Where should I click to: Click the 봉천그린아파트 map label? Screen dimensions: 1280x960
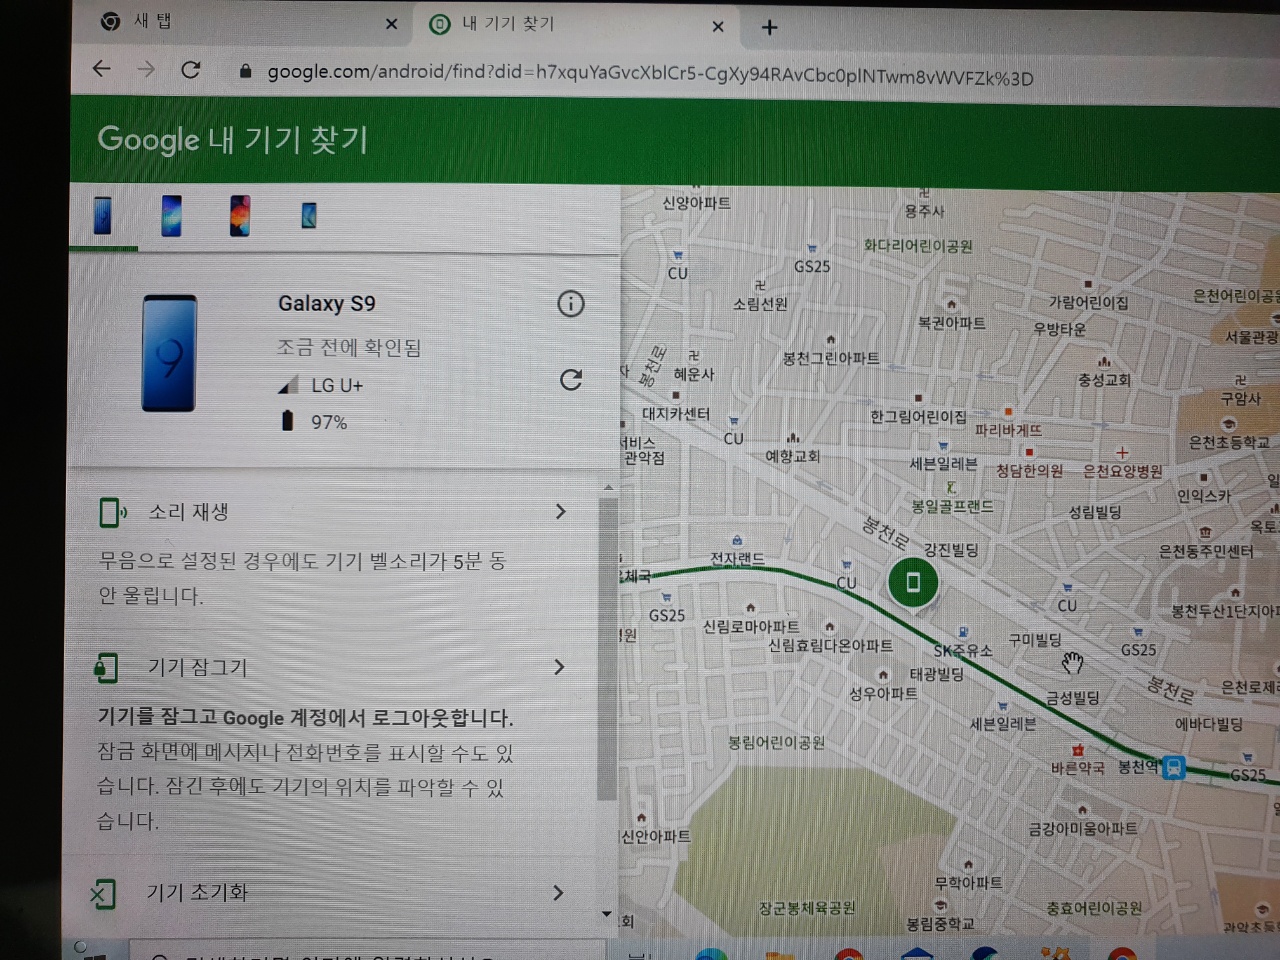click(x=830, y=358)
